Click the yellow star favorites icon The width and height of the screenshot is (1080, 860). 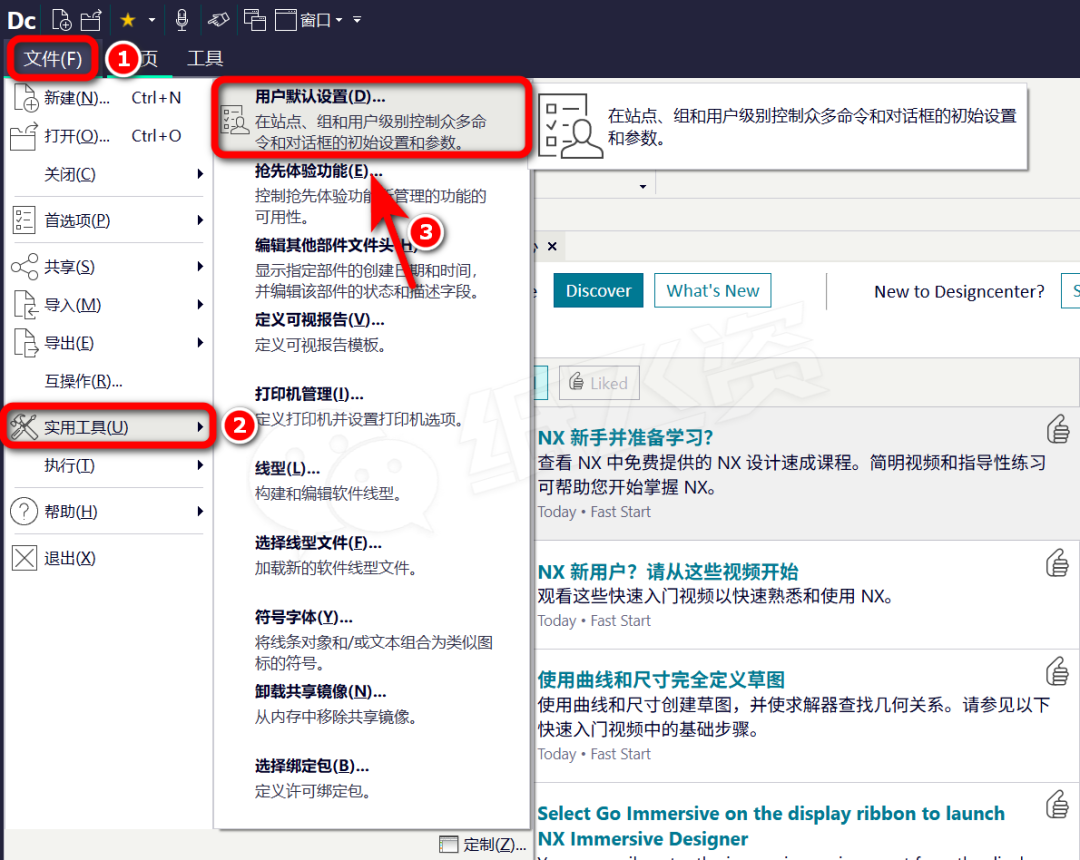tap(127, 19)
